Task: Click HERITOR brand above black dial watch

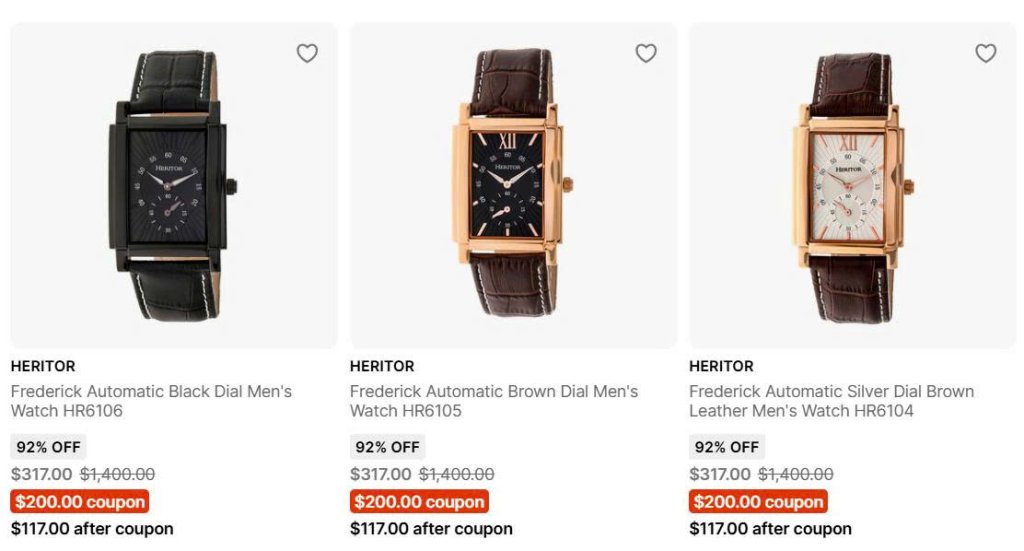Action: point(43,366)
